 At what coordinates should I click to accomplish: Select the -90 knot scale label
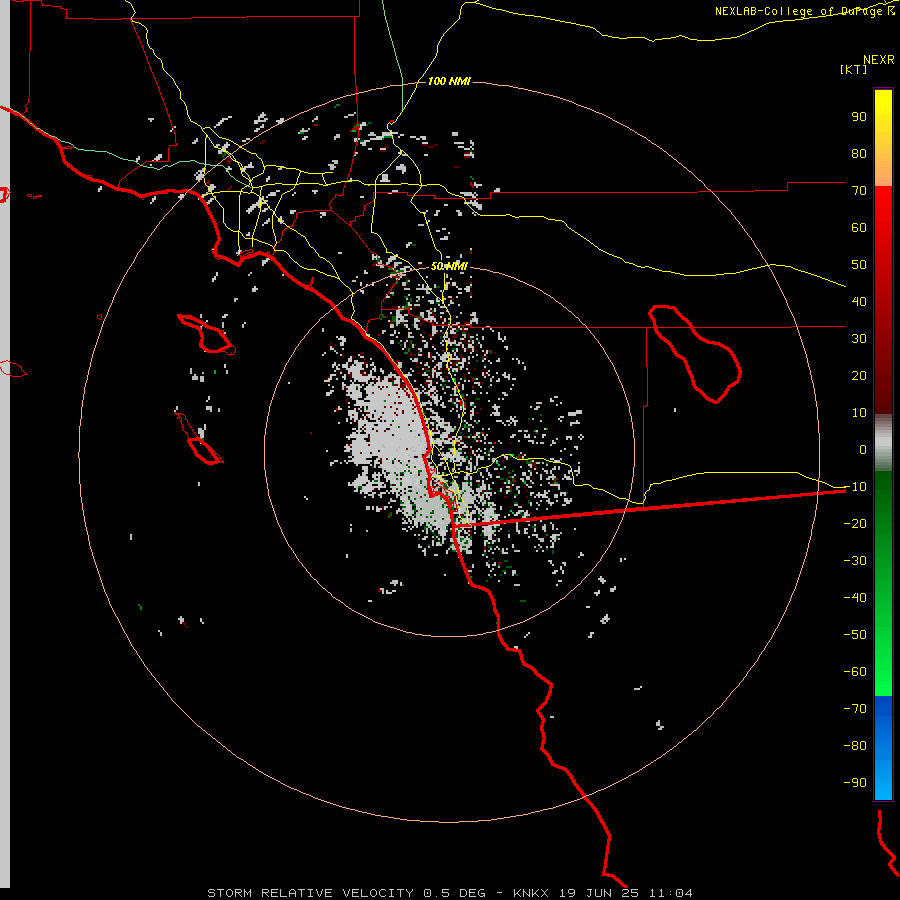[855, 782]
